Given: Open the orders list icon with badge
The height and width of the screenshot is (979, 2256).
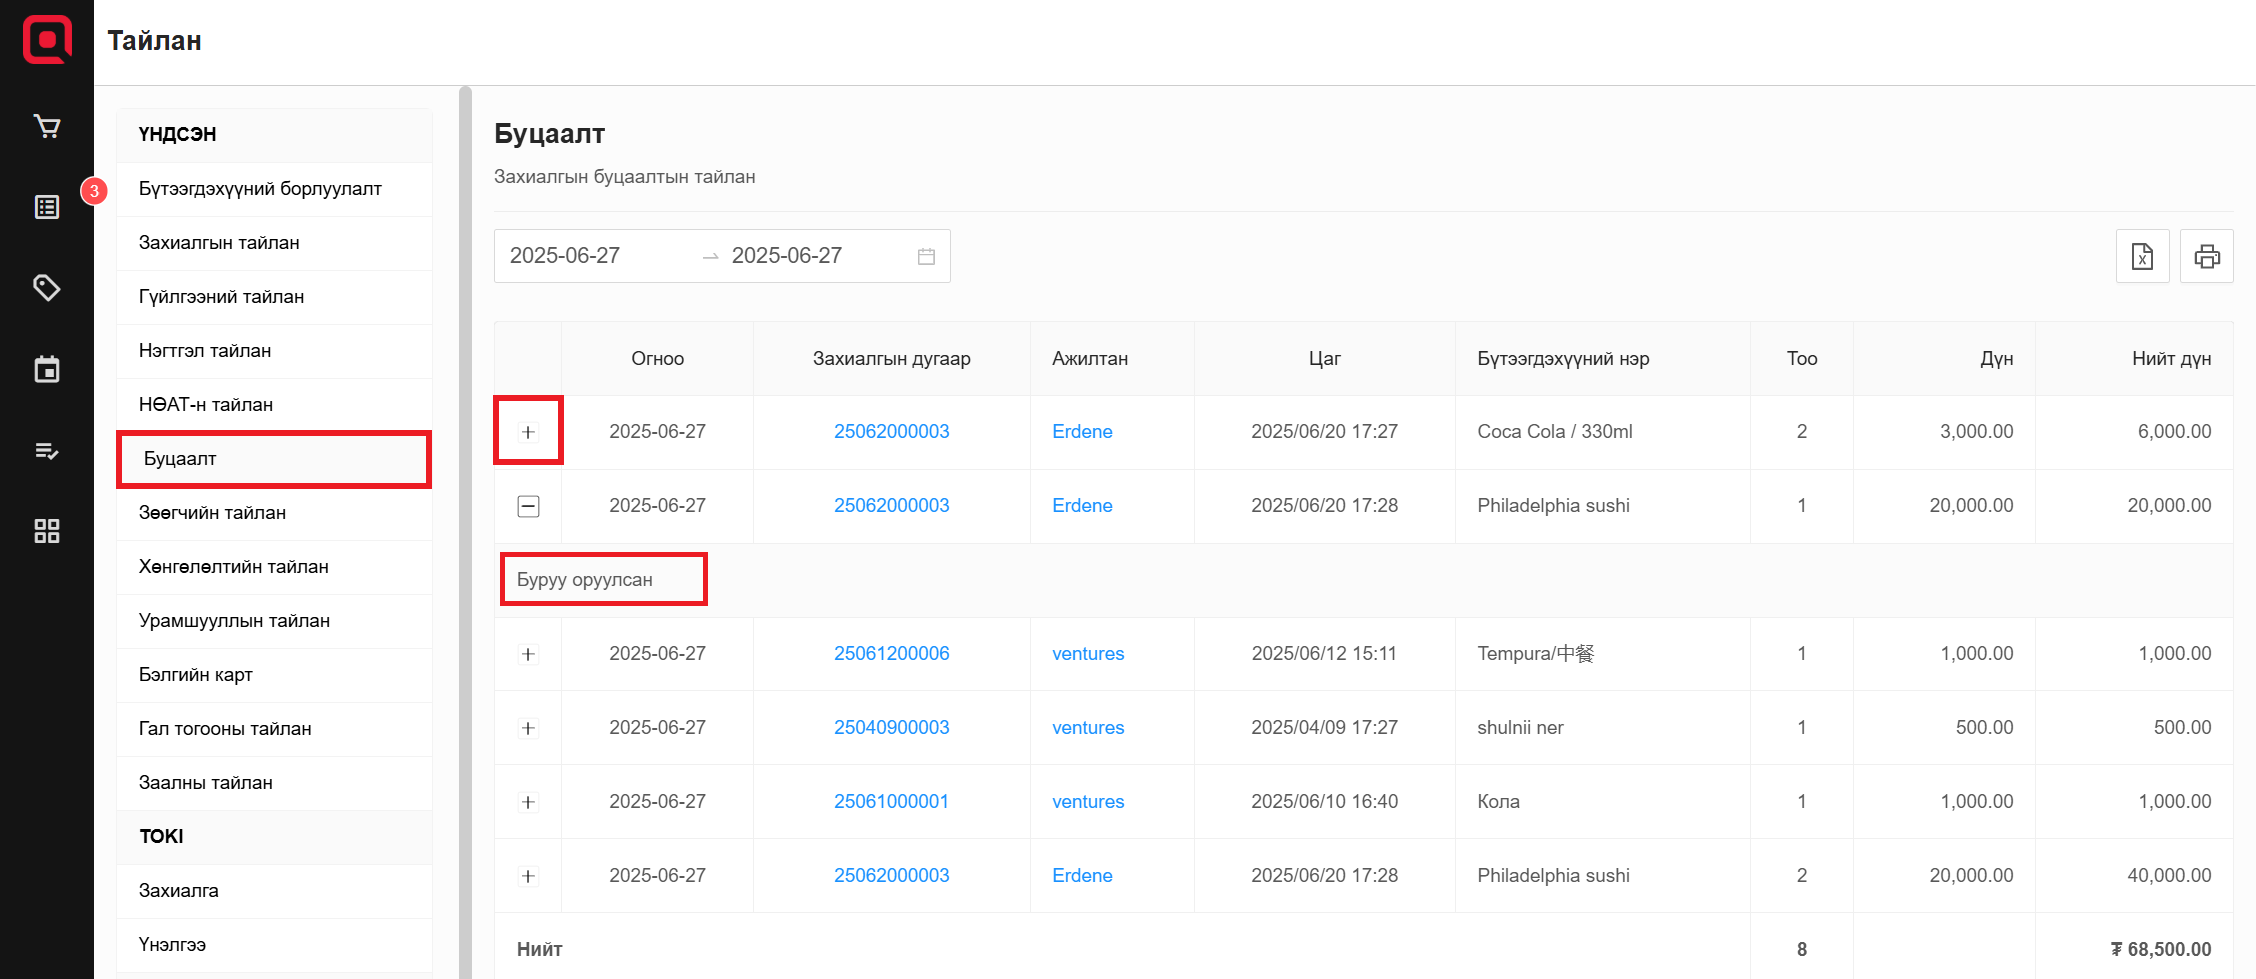Looking at the screenshot, I should pos(47,207).
